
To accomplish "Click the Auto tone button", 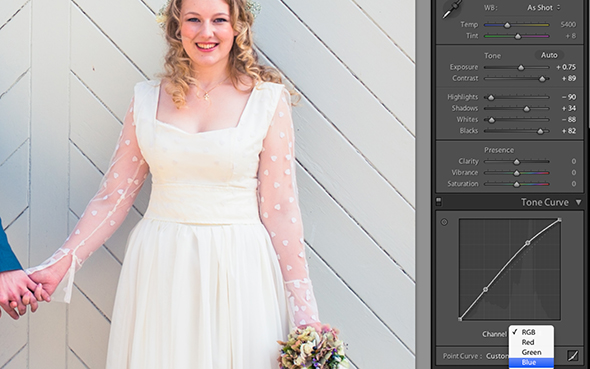I will click(549, 55).
